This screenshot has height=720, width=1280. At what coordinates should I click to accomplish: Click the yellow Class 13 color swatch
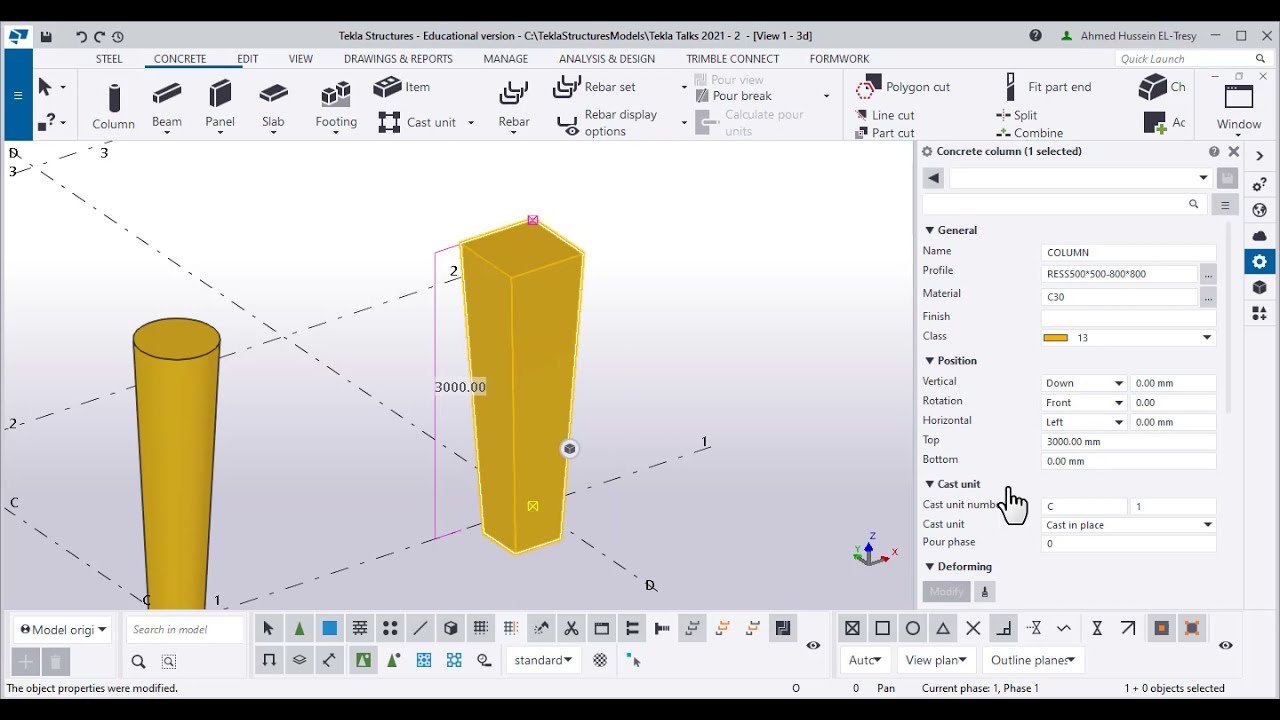(1055, 338)
